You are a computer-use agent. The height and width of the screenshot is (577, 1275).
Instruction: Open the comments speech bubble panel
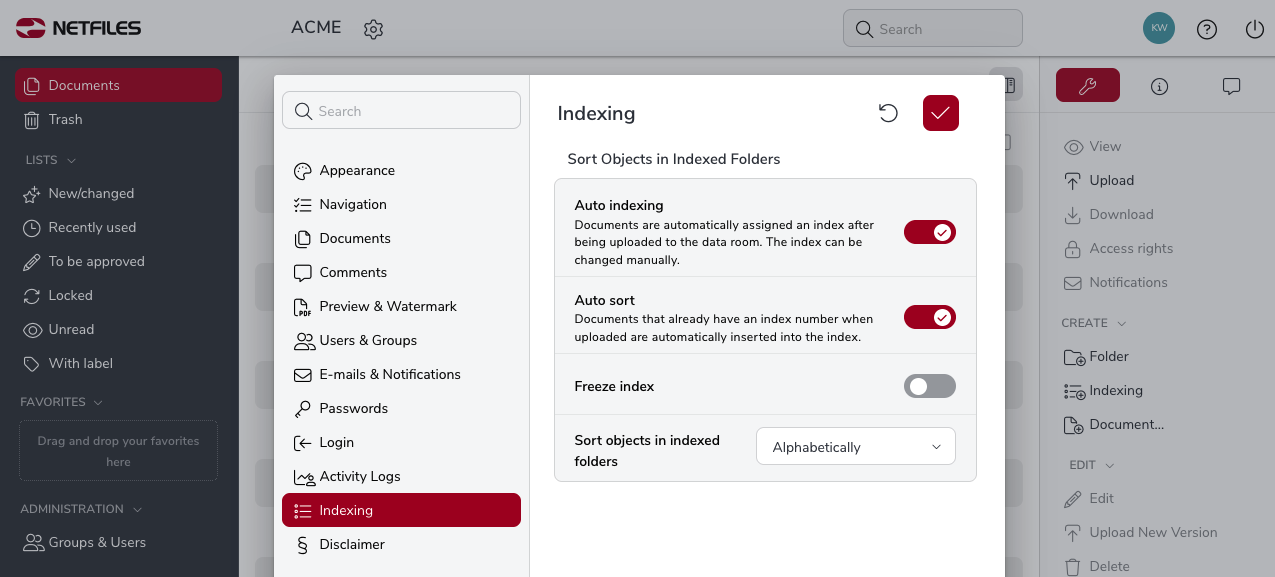coord(1232,86)
